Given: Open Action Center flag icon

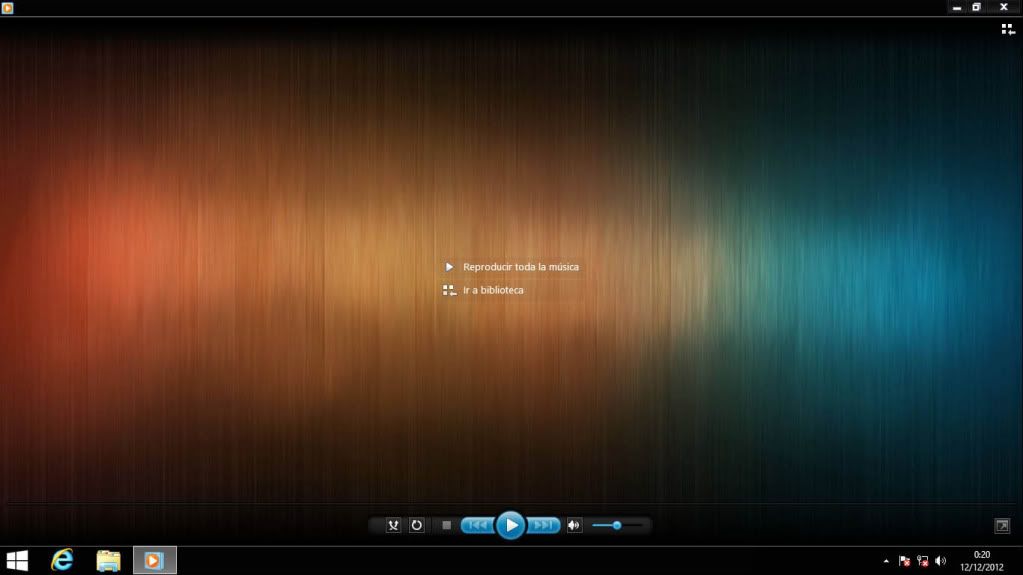Looking at the screenshot, I should click(x=904, y=561).
